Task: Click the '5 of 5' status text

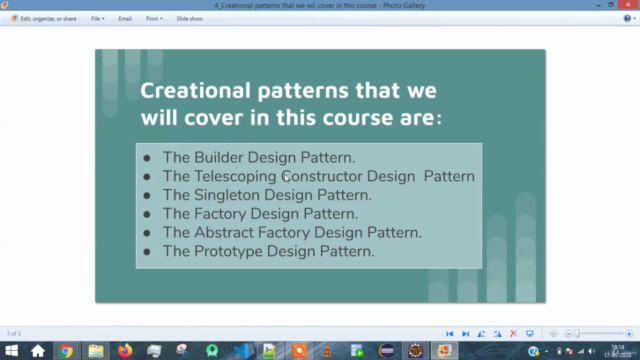Action: pyautogui.click(x=14, y=334)
